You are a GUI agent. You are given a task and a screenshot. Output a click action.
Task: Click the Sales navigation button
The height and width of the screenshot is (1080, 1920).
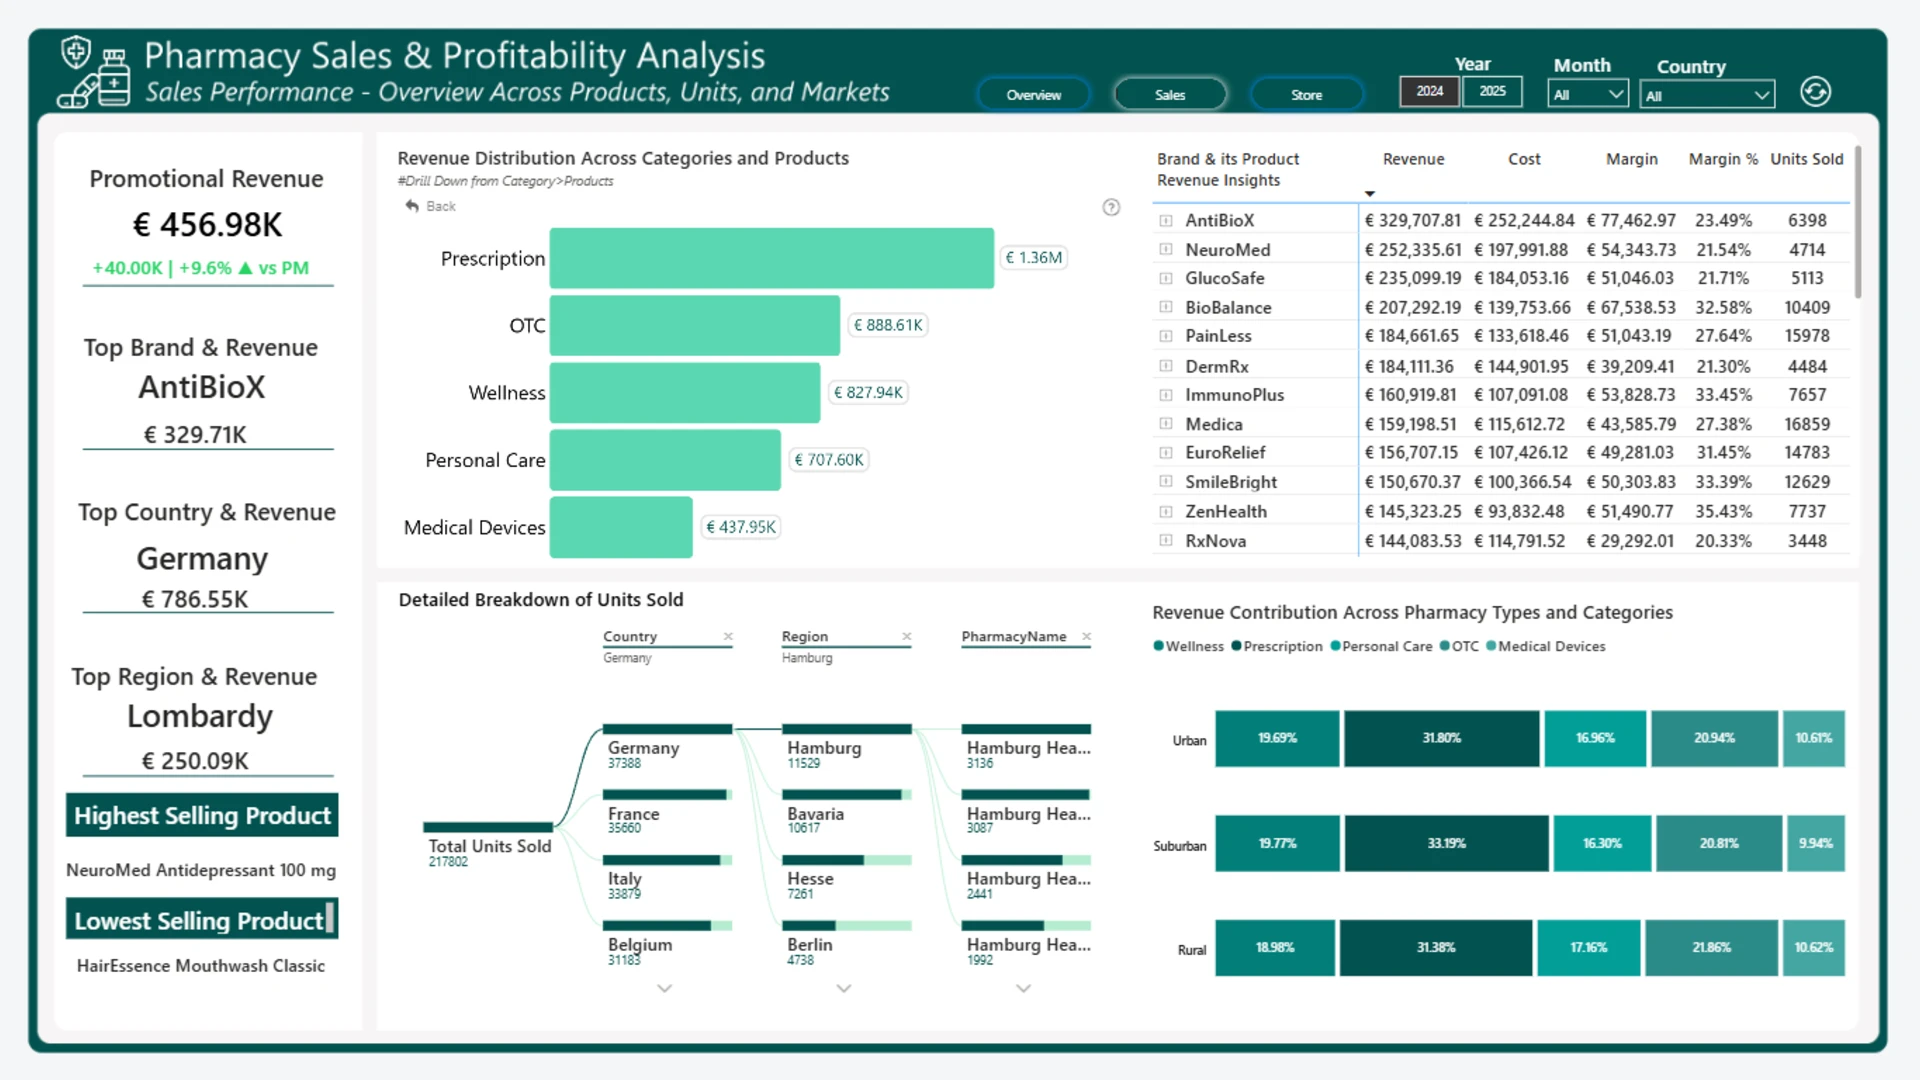click(1170, 95)
